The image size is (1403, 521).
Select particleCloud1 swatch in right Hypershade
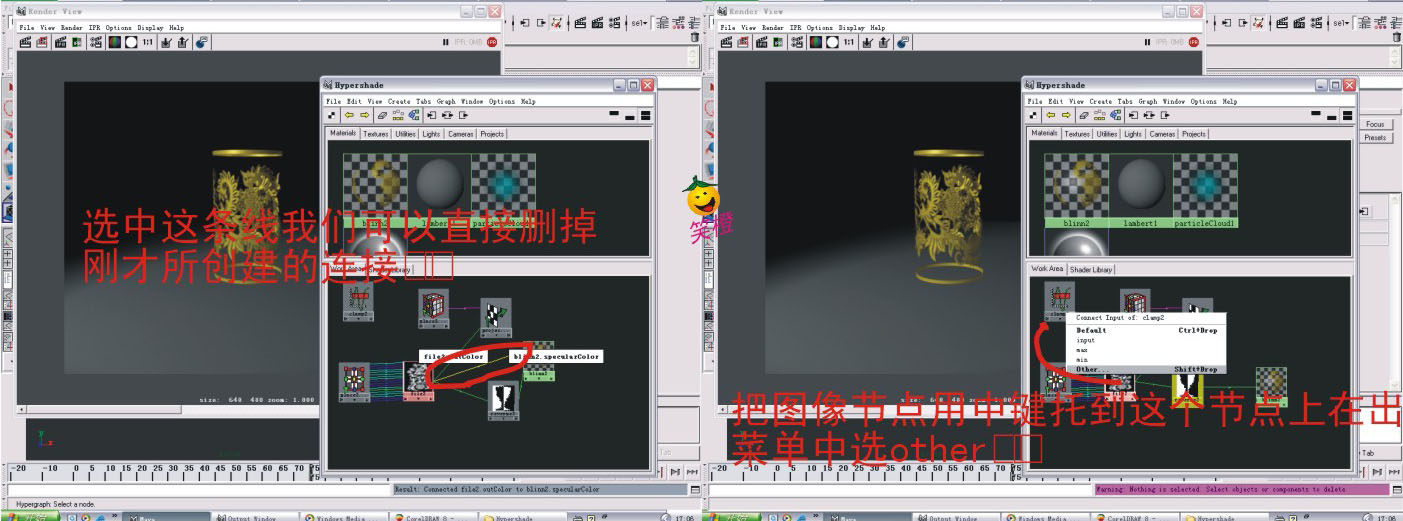pos(1205,190)
